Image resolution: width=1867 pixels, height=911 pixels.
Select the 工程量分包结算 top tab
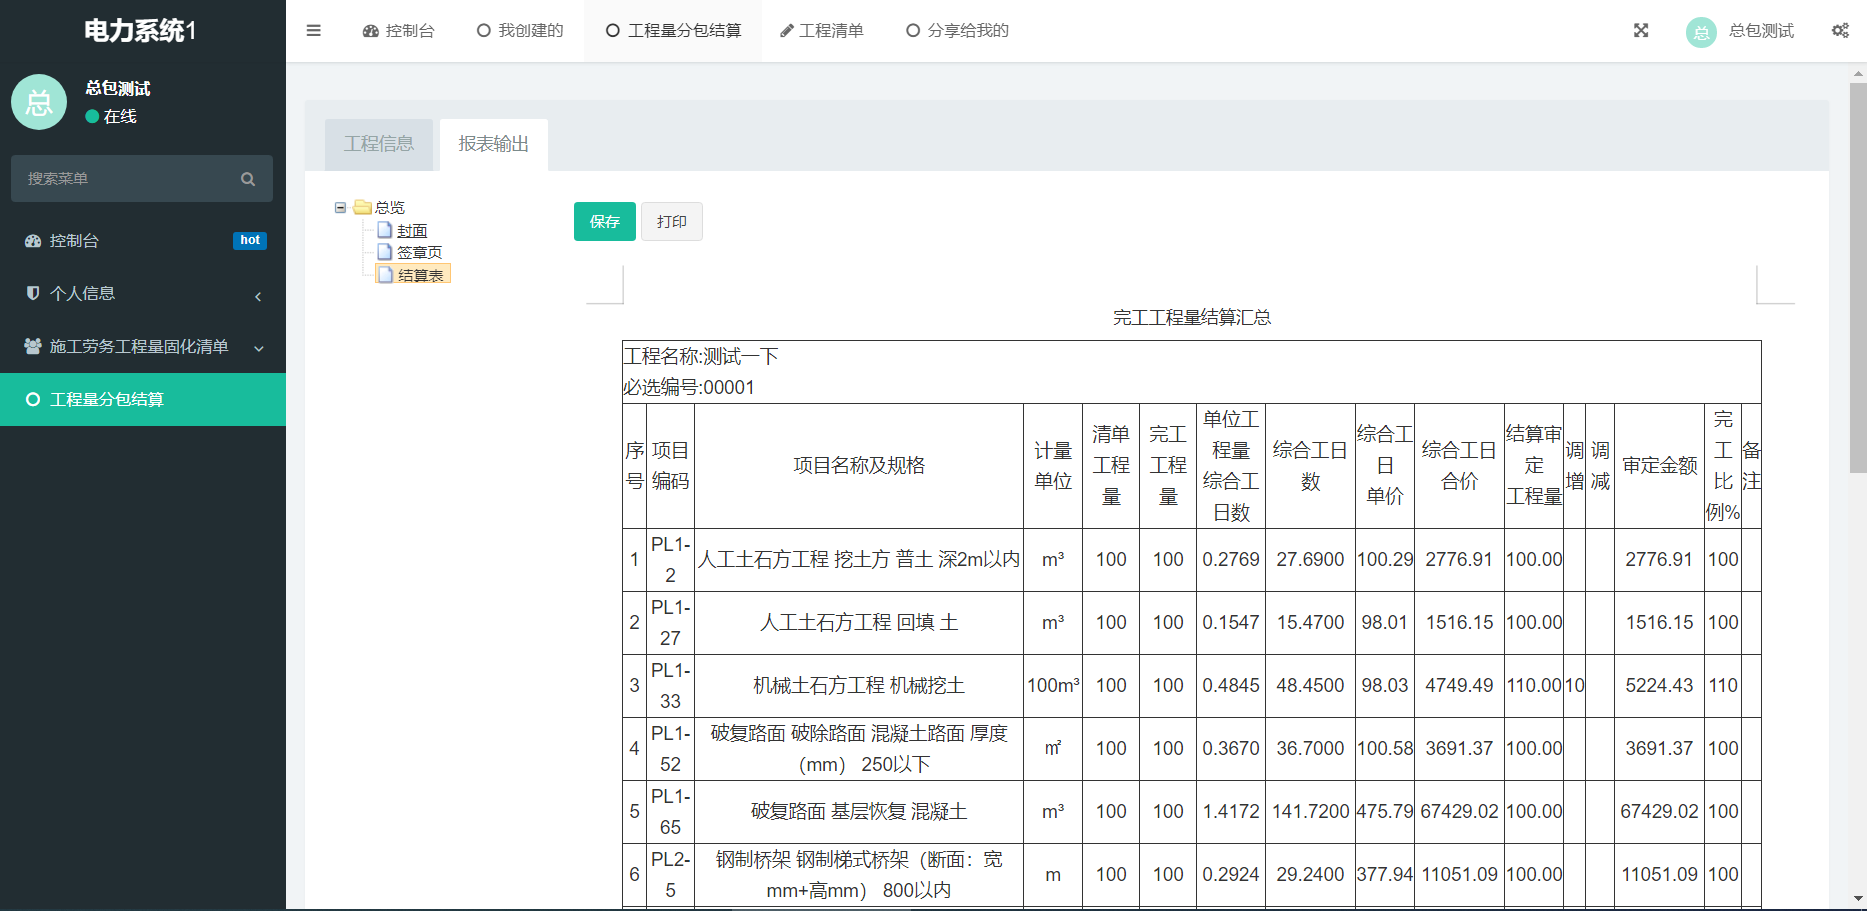(673, 31)
